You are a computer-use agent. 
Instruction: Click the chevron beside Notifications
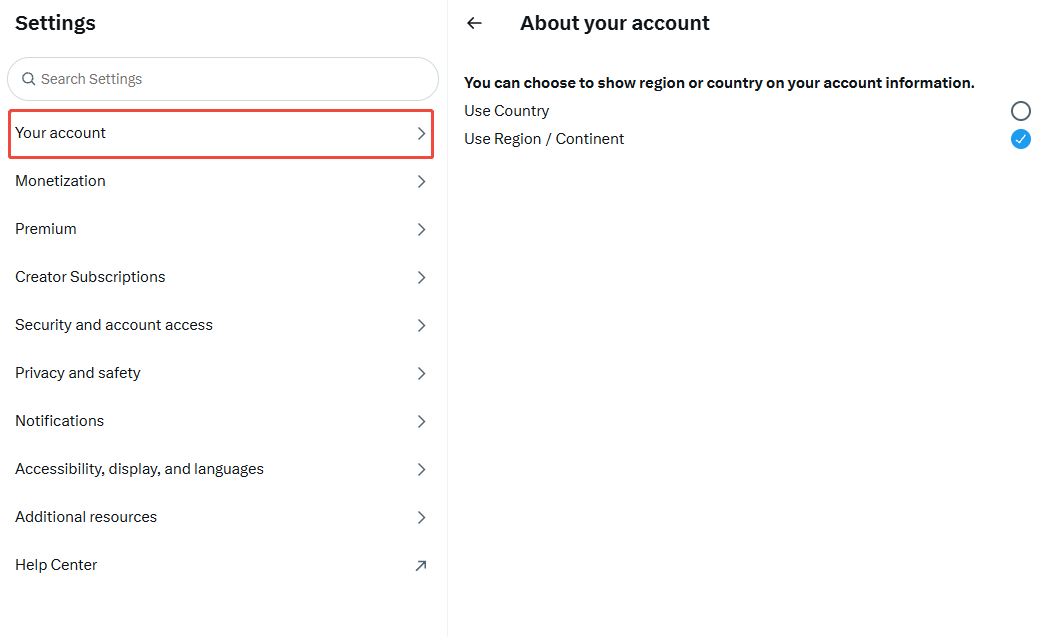tap(421, 421)
